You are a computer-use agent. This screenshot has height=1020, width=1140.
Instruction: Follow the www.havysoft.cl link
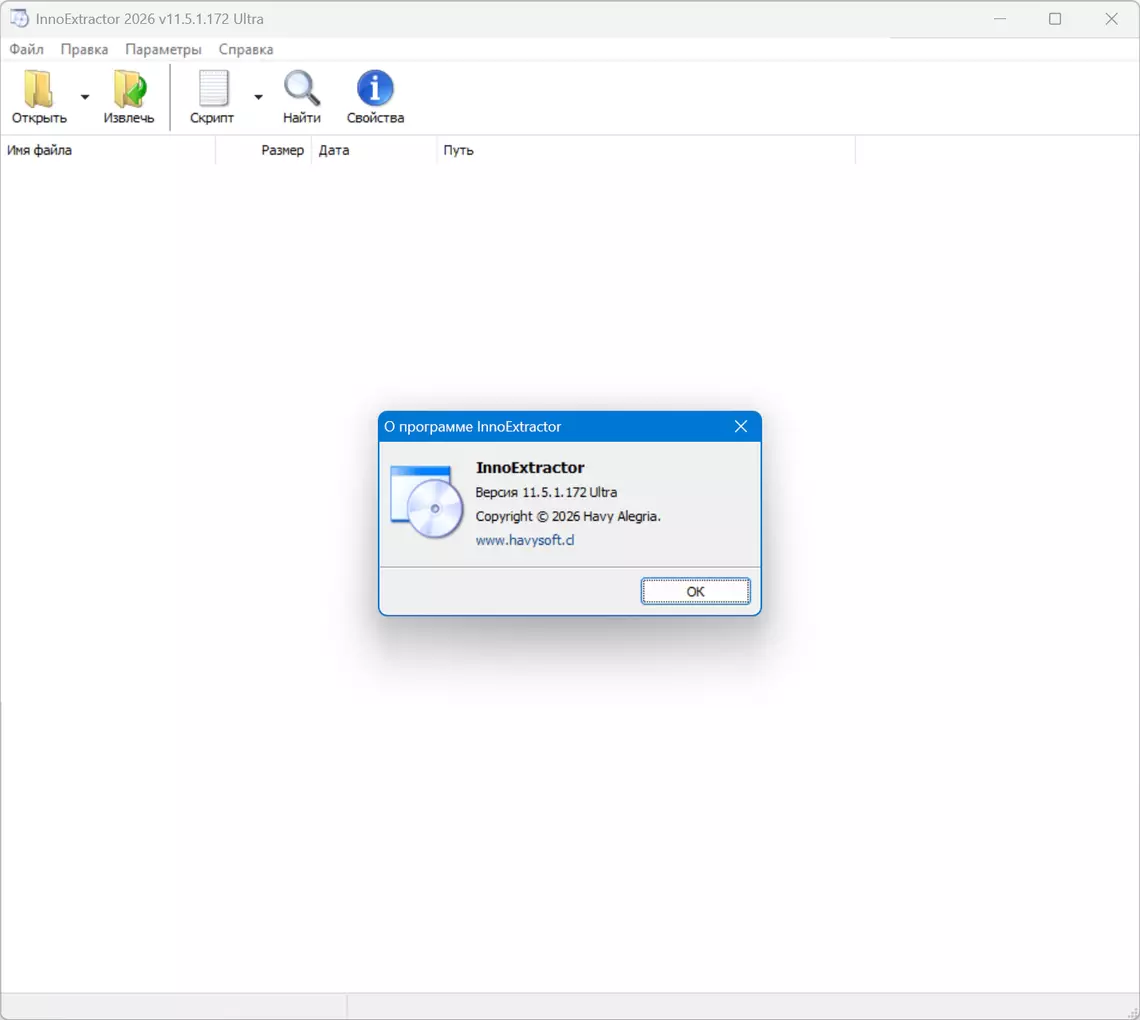[525, 540]
